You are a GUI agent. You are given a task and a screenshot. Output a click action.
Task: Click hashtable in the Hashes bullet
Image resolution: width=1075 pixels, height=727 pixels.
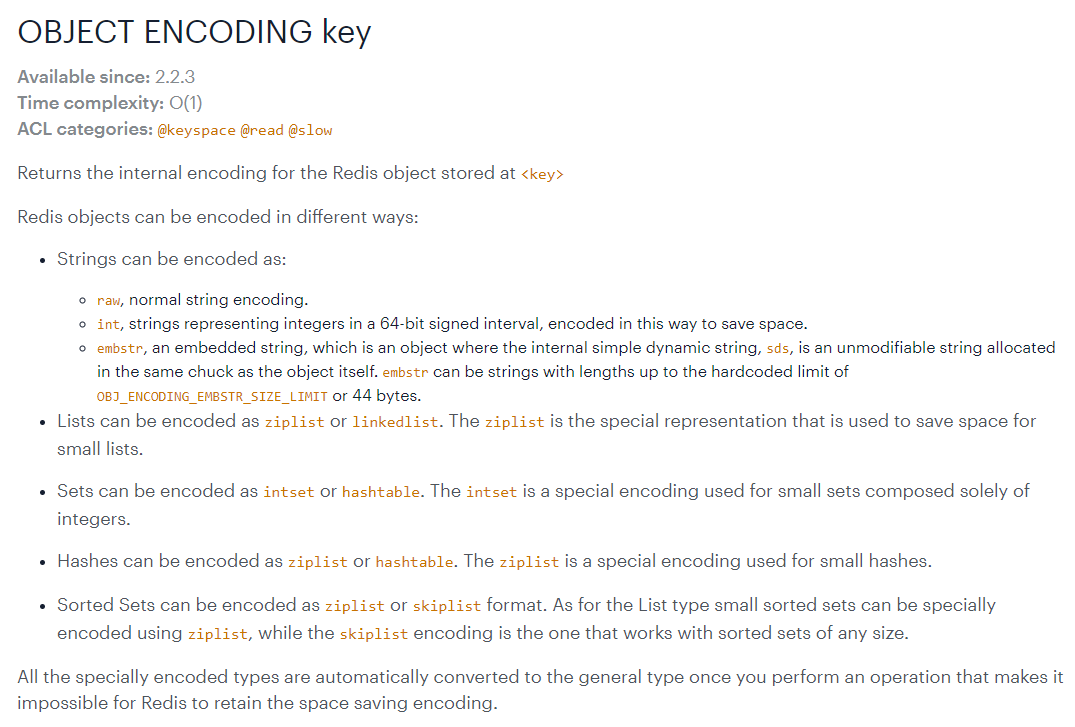click(x=415, y=562)
